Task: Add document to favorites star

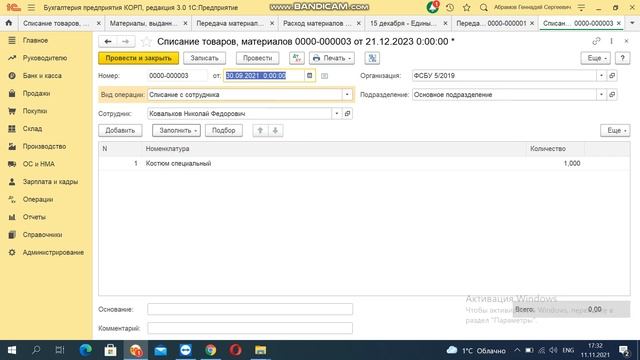Action: click(x=146, y=42)
